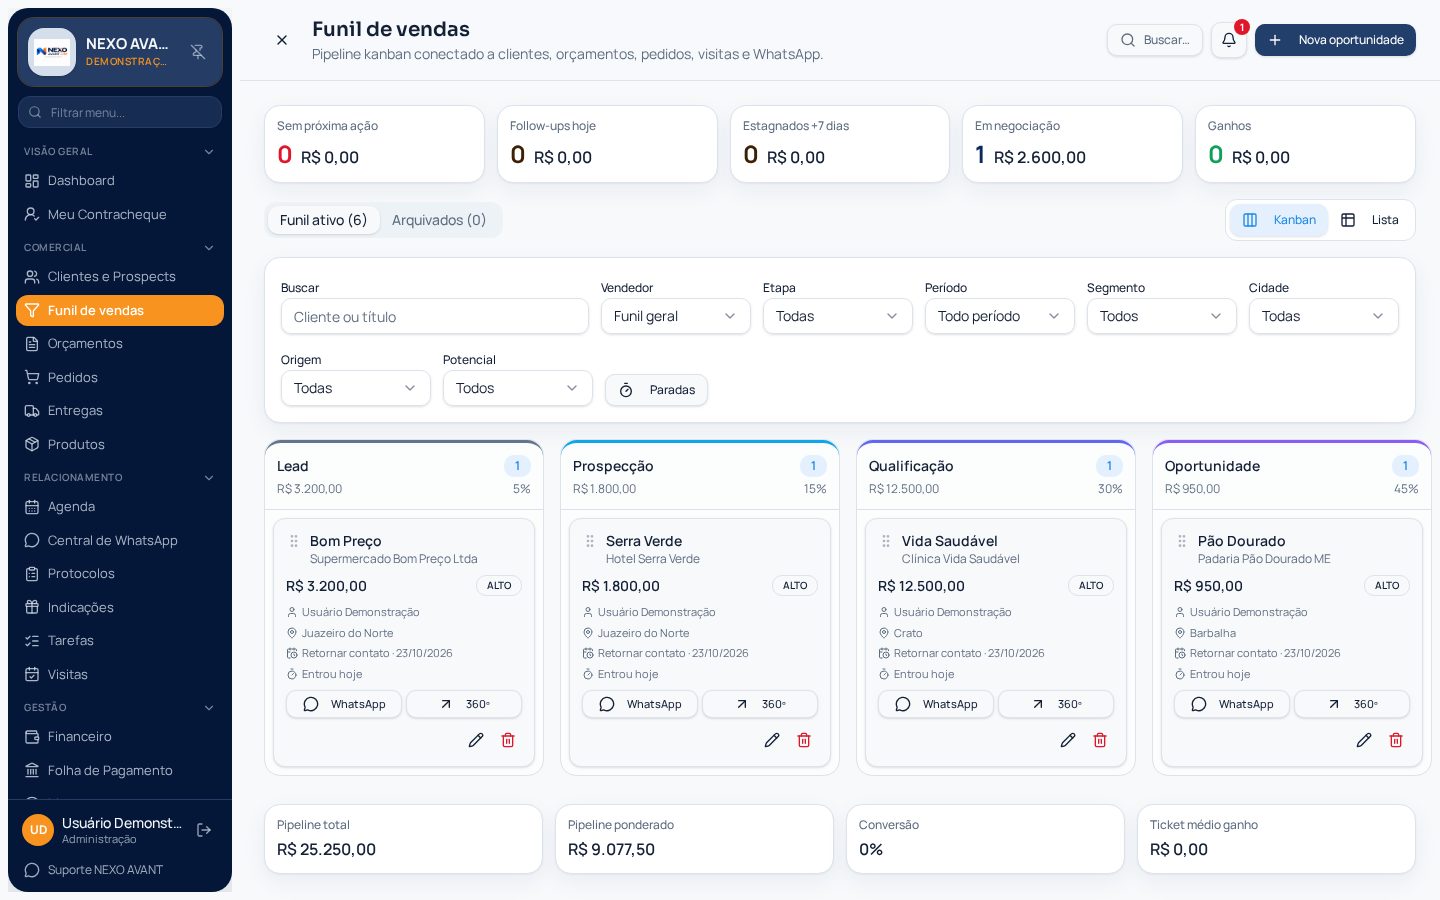Screen dimensions: 1440x900
Task: Close the Funil de vendas page
Action: tap(282, 40)
